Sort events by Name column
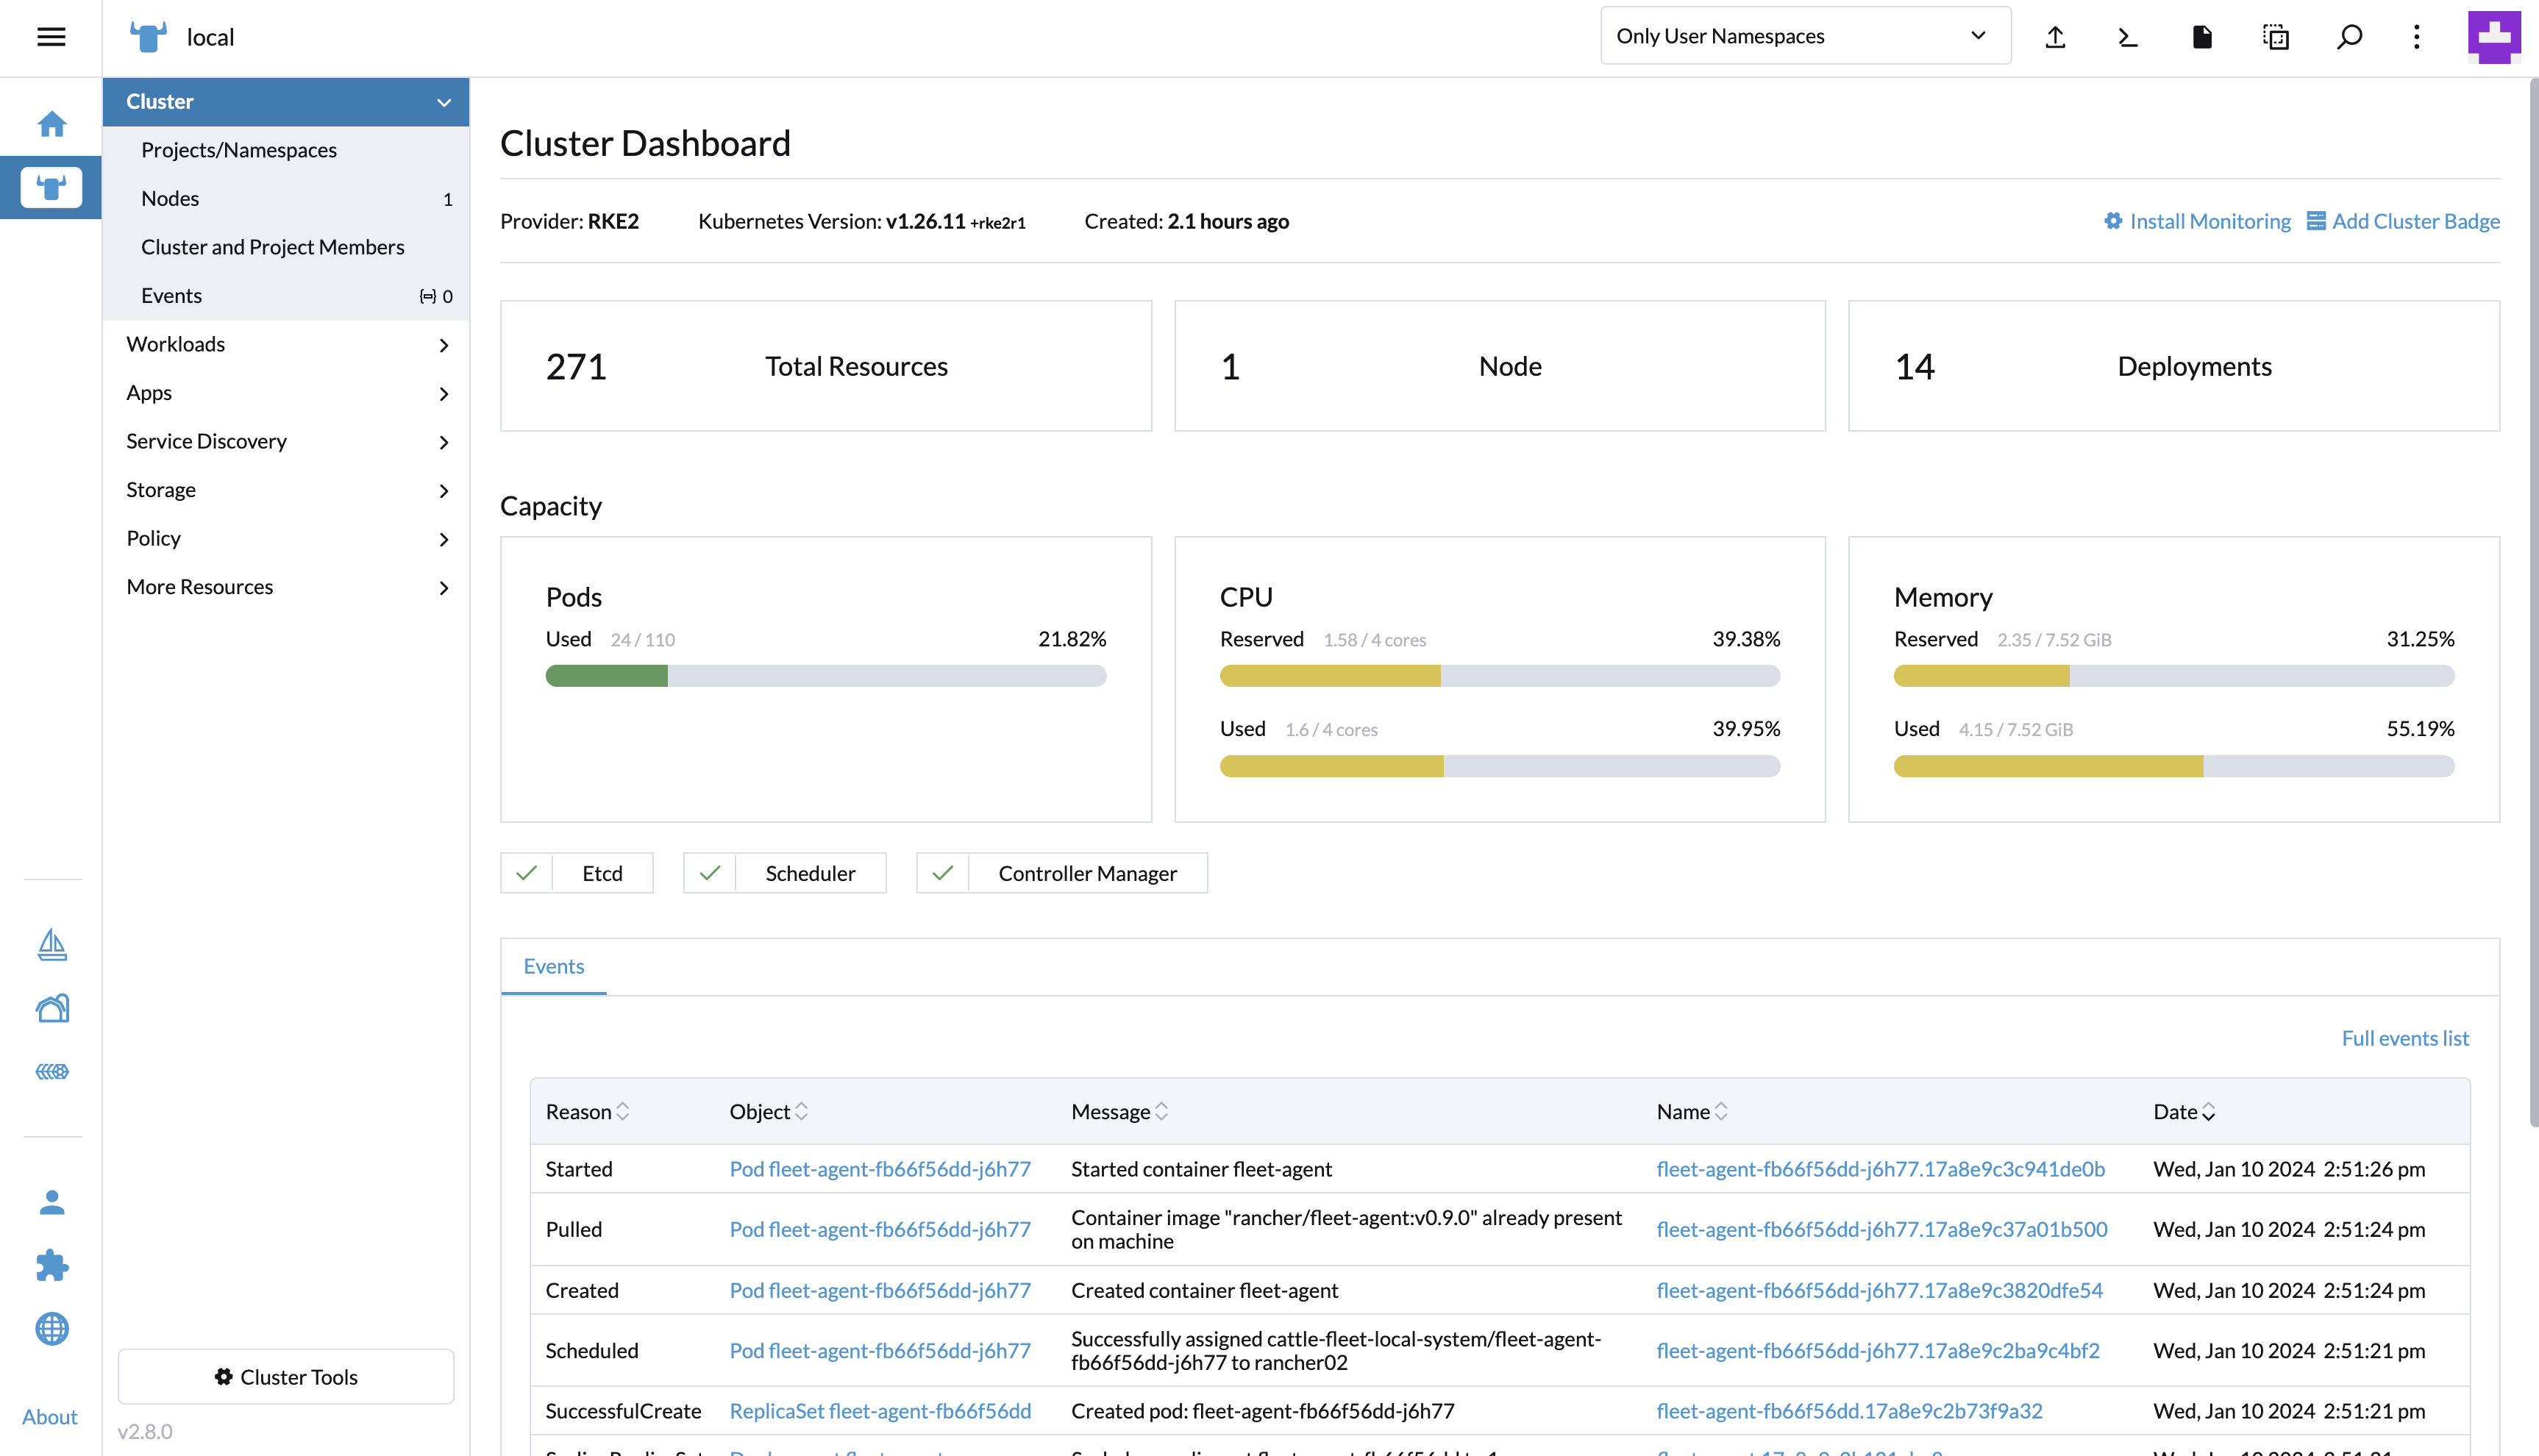This screenshot has height=1456, width=2539. [x=1692, y=1111]
